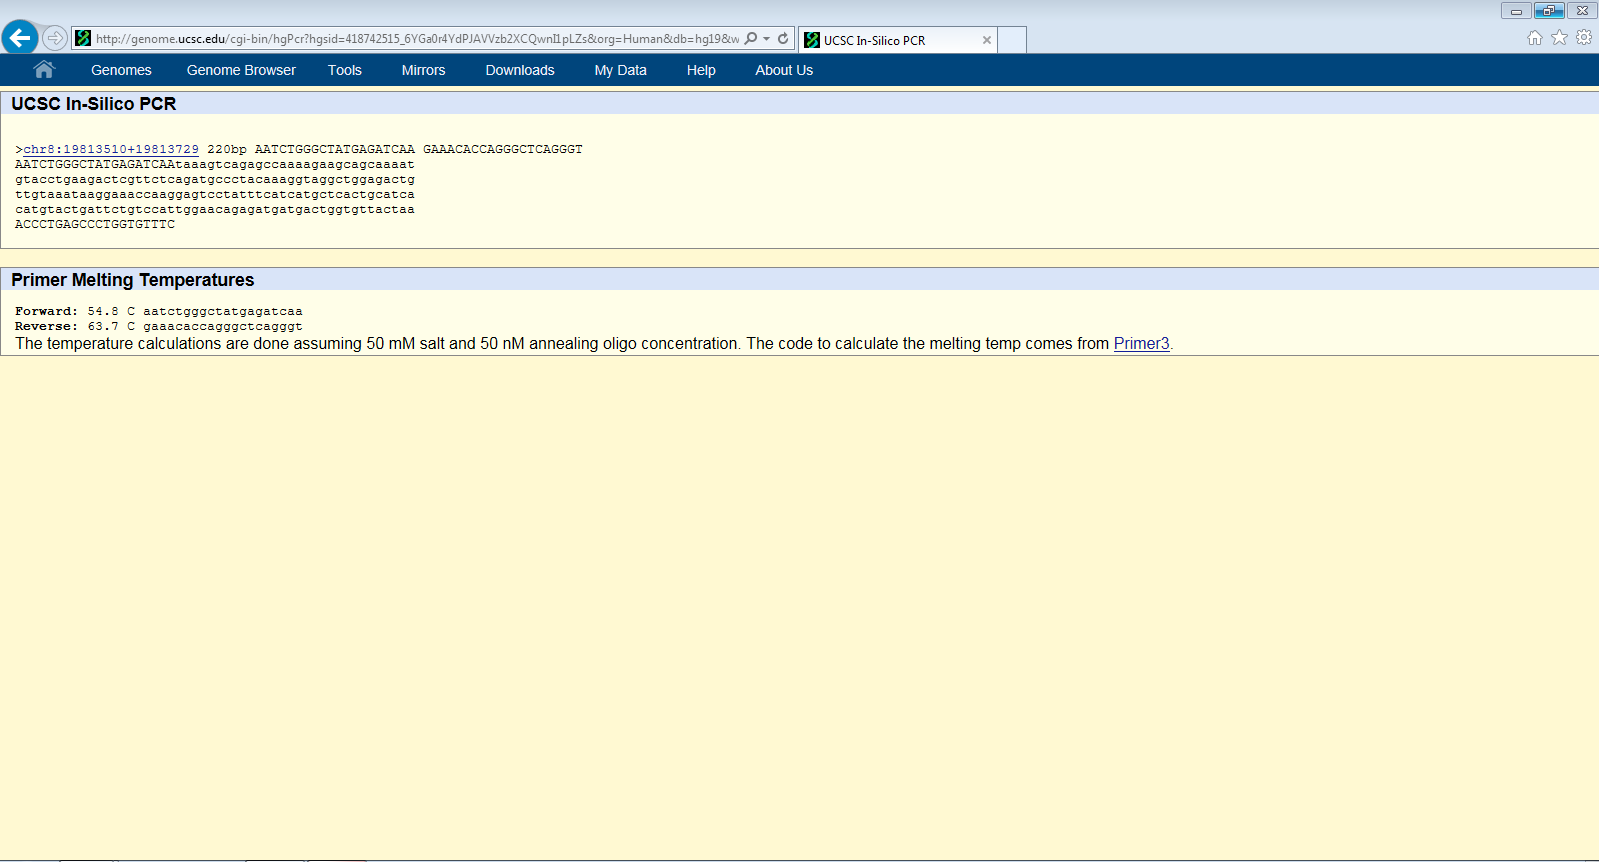Open the Genome Browser menu
The image size is (1599, 862).
[241, 70]
